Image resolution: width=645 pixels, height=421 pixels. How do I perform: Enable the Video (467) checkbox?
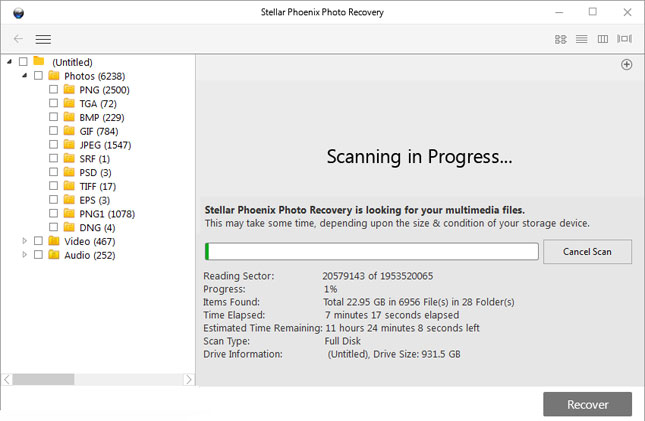point(39,242)
